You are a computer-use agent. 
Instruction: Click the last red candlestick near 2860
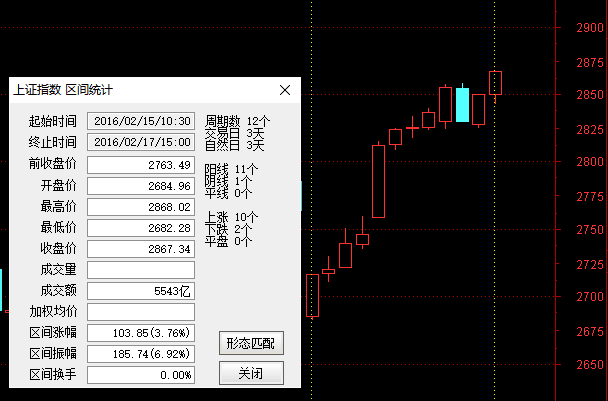tap(496, 83)
